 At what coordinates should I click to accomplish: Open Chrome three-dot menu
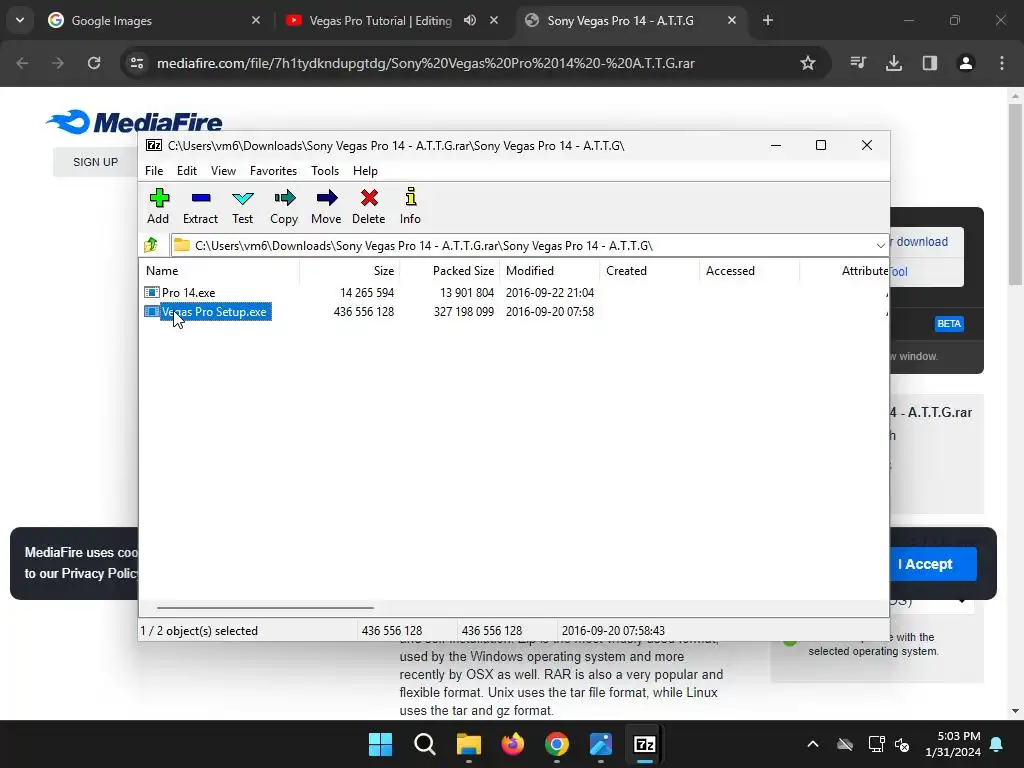pyautogui.click(x=1002, y=63)
